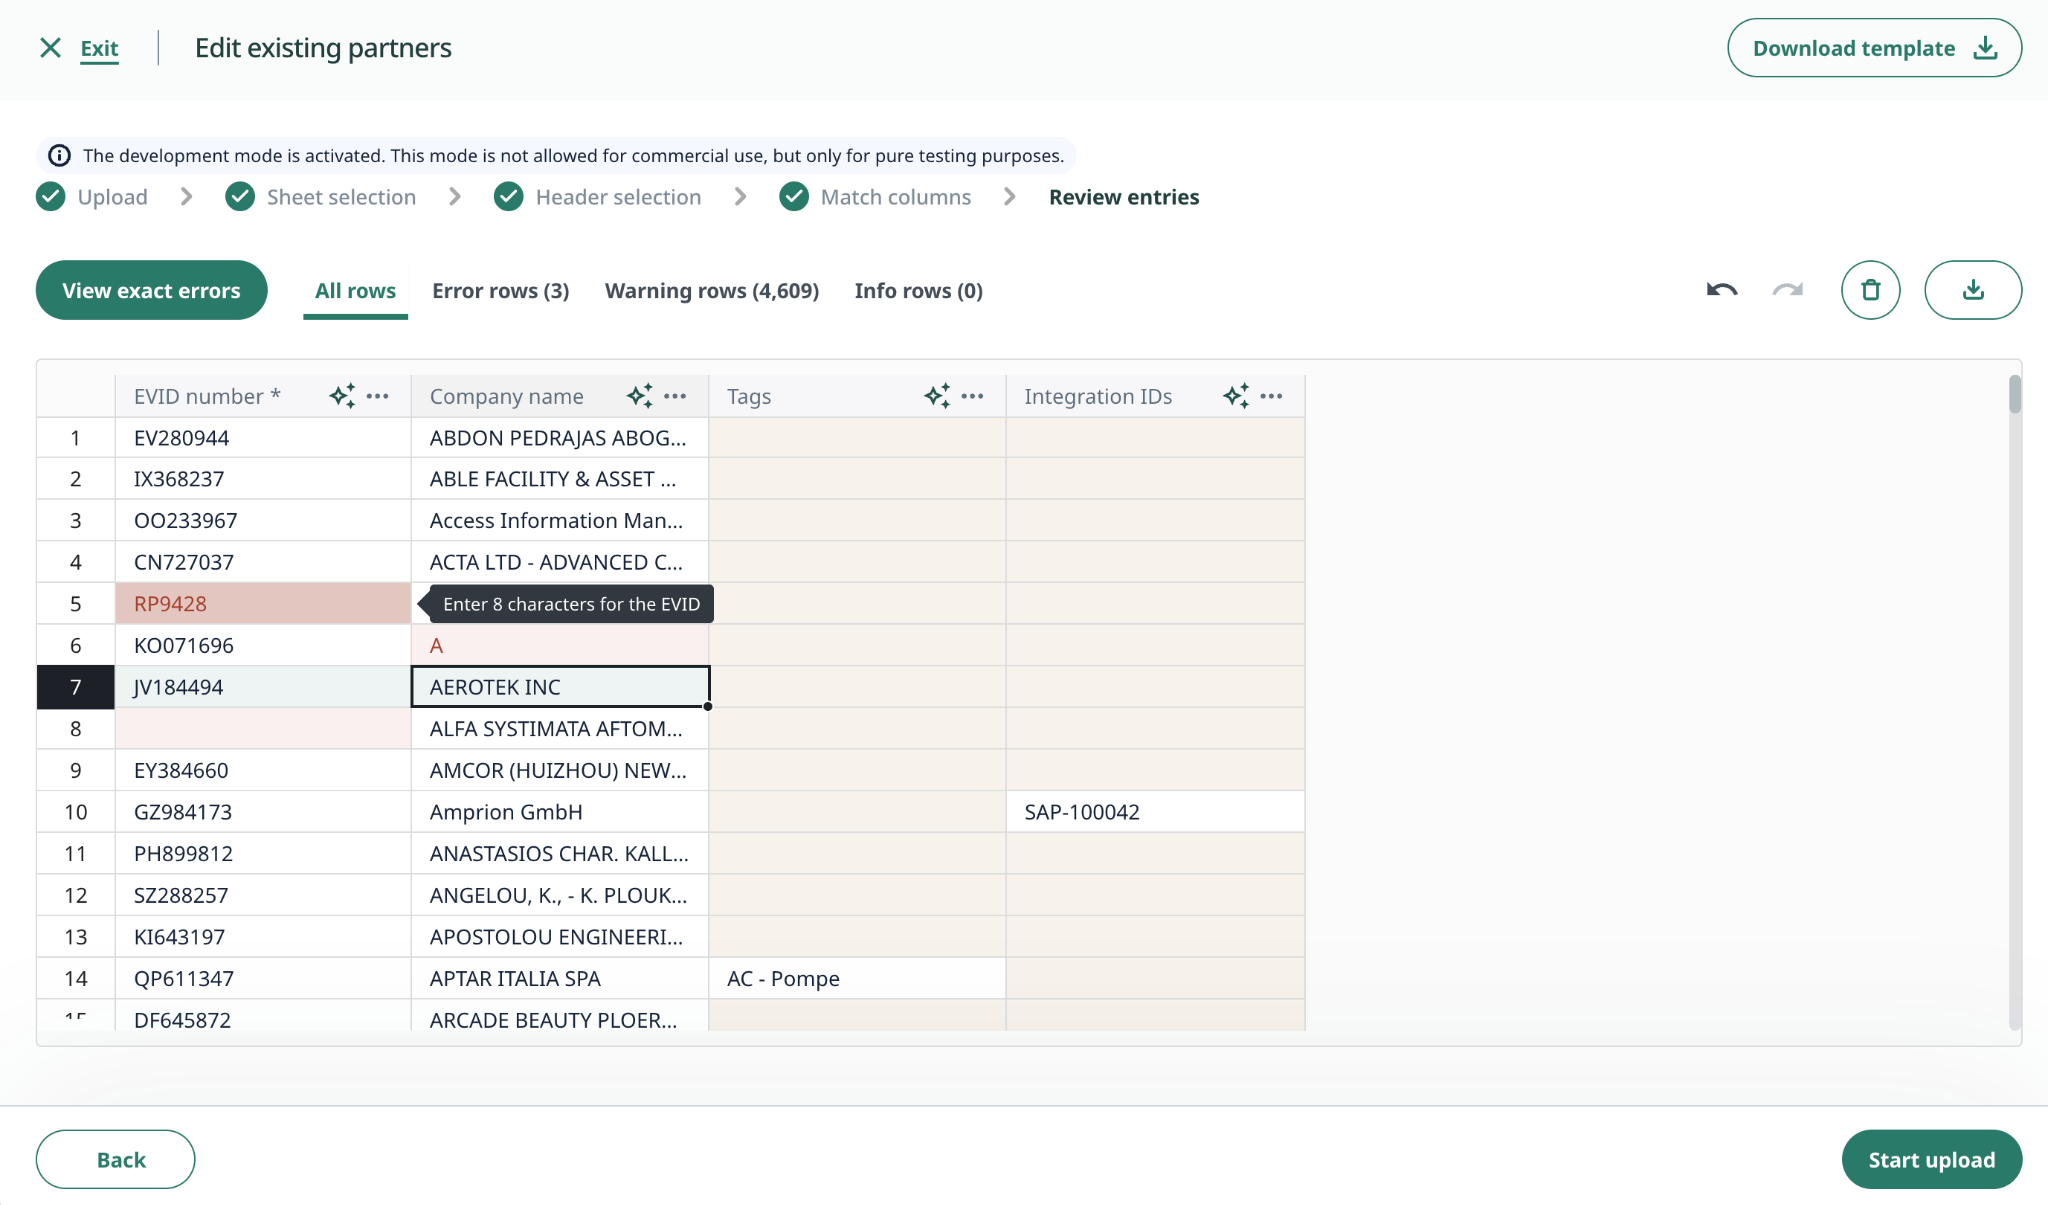This screenshot has width=2048, height=1205.
Task: Click the AI sparkle icon in EVID number column
Action: coord(342,396)
